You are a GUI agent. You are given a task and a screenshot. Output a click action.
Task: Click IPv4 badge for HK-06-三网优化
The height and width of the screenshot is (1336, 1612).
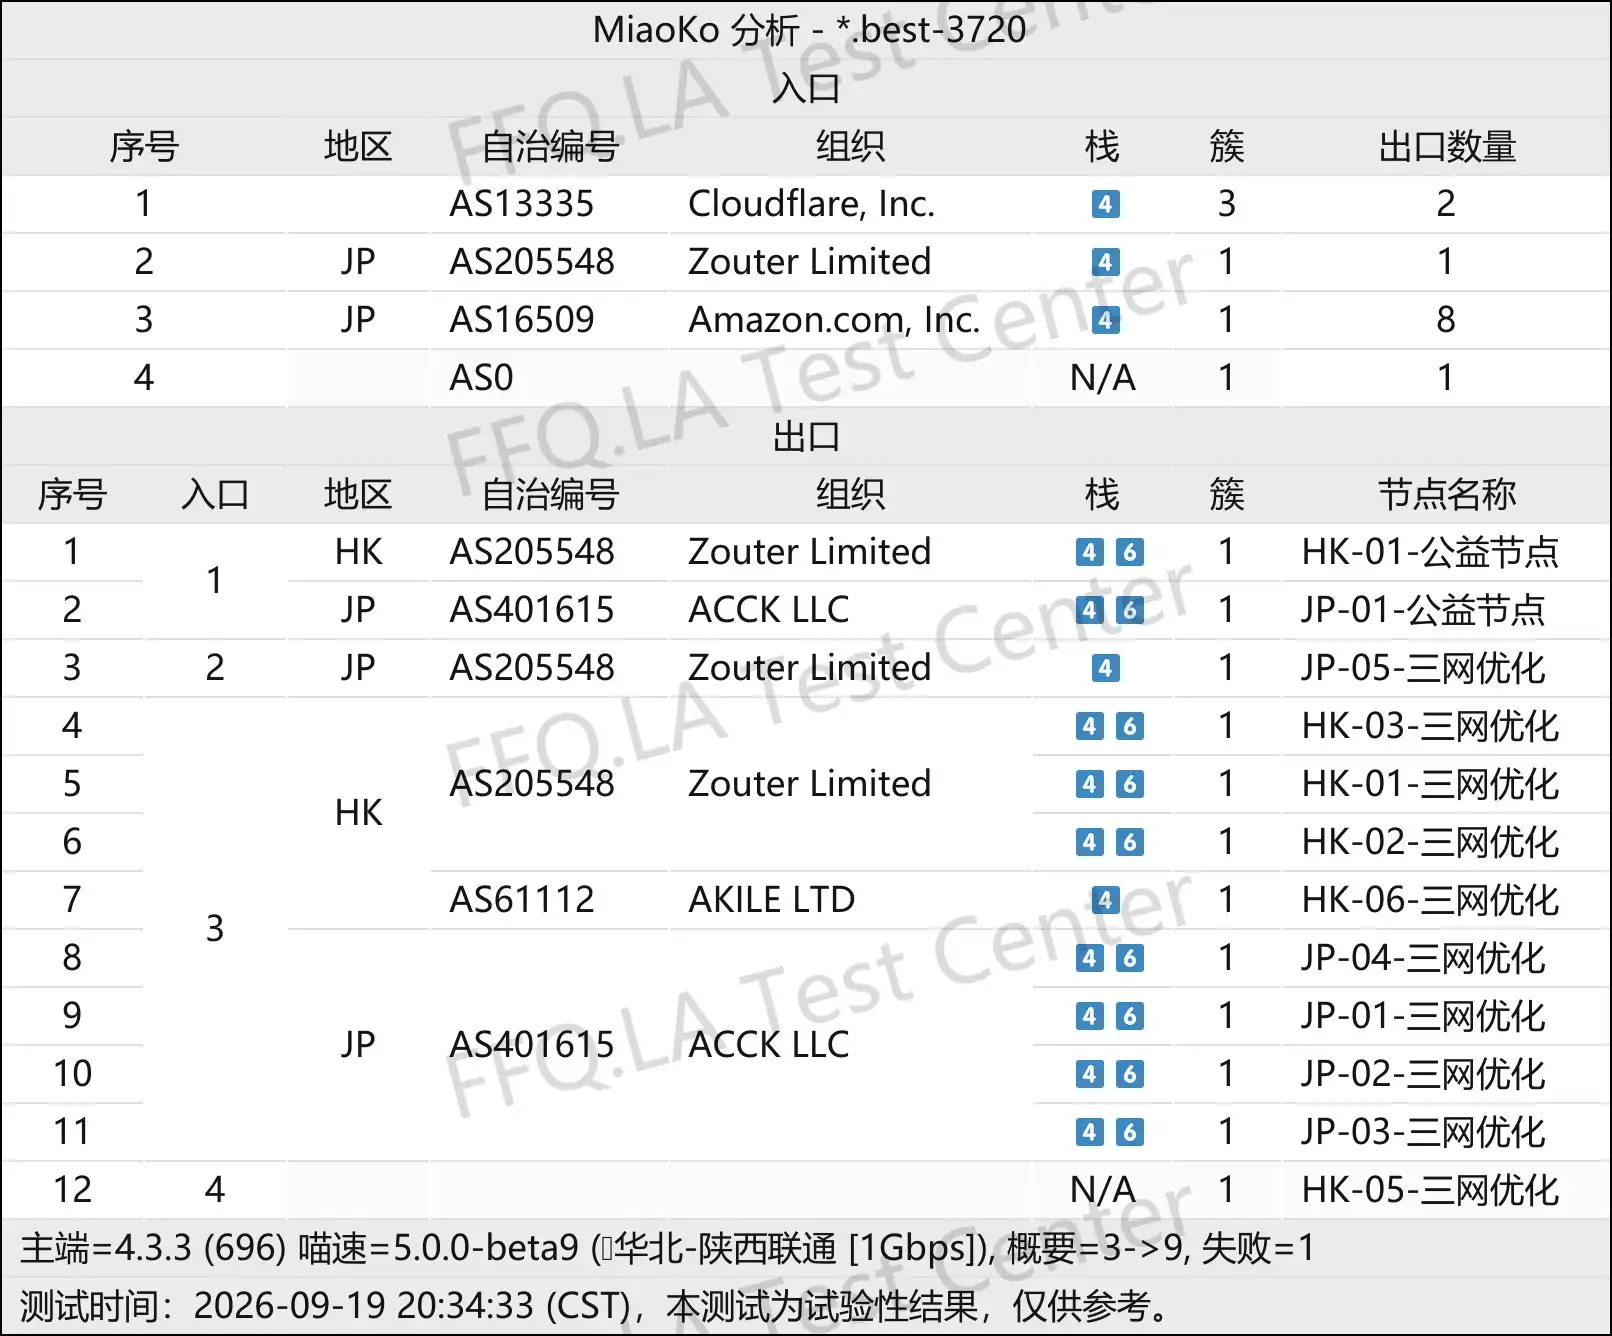[x=1105, y=900]
